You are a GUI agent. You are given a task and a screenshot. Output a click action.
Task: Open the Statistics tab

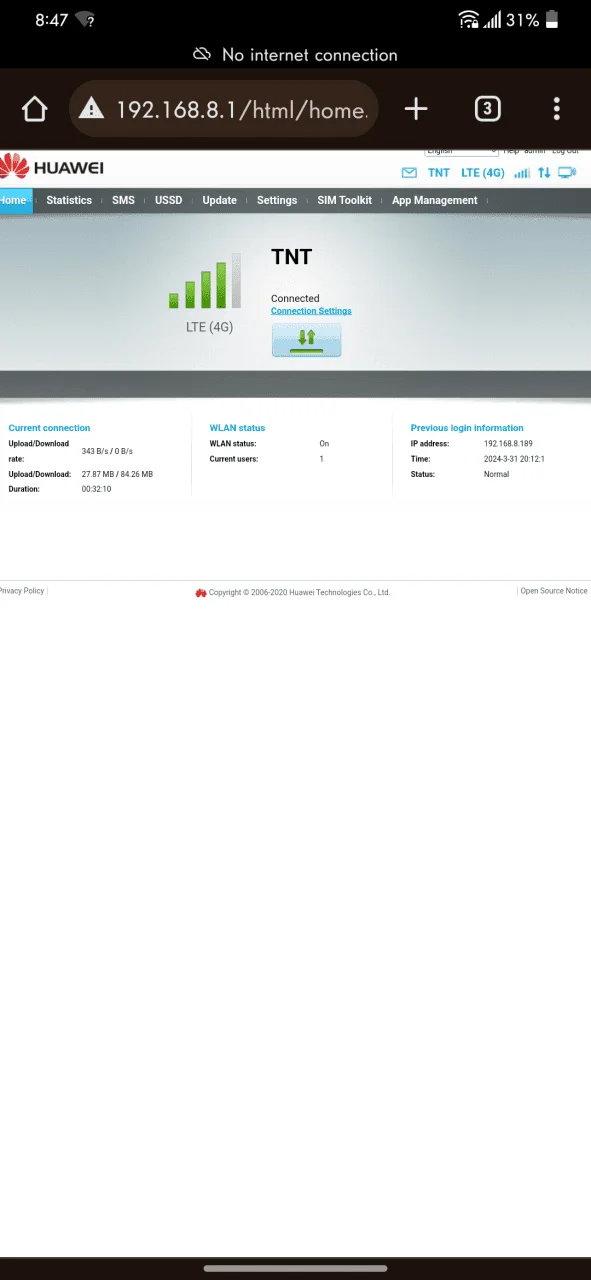click(69, 200)
